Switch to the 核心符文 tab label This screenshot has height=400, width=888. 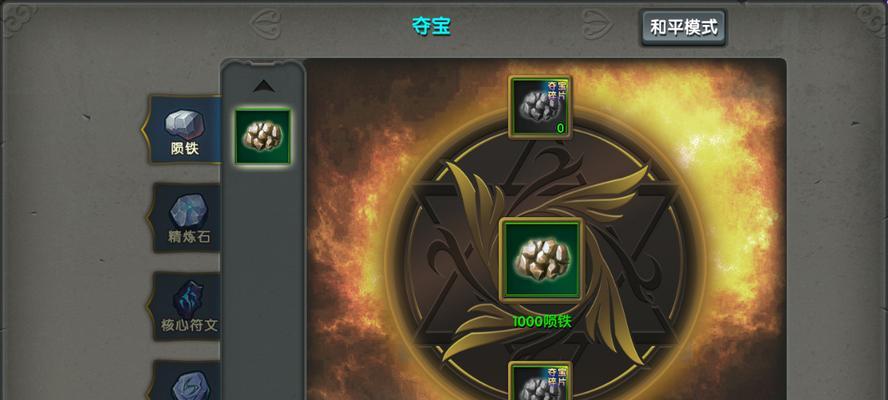point(189,325)
